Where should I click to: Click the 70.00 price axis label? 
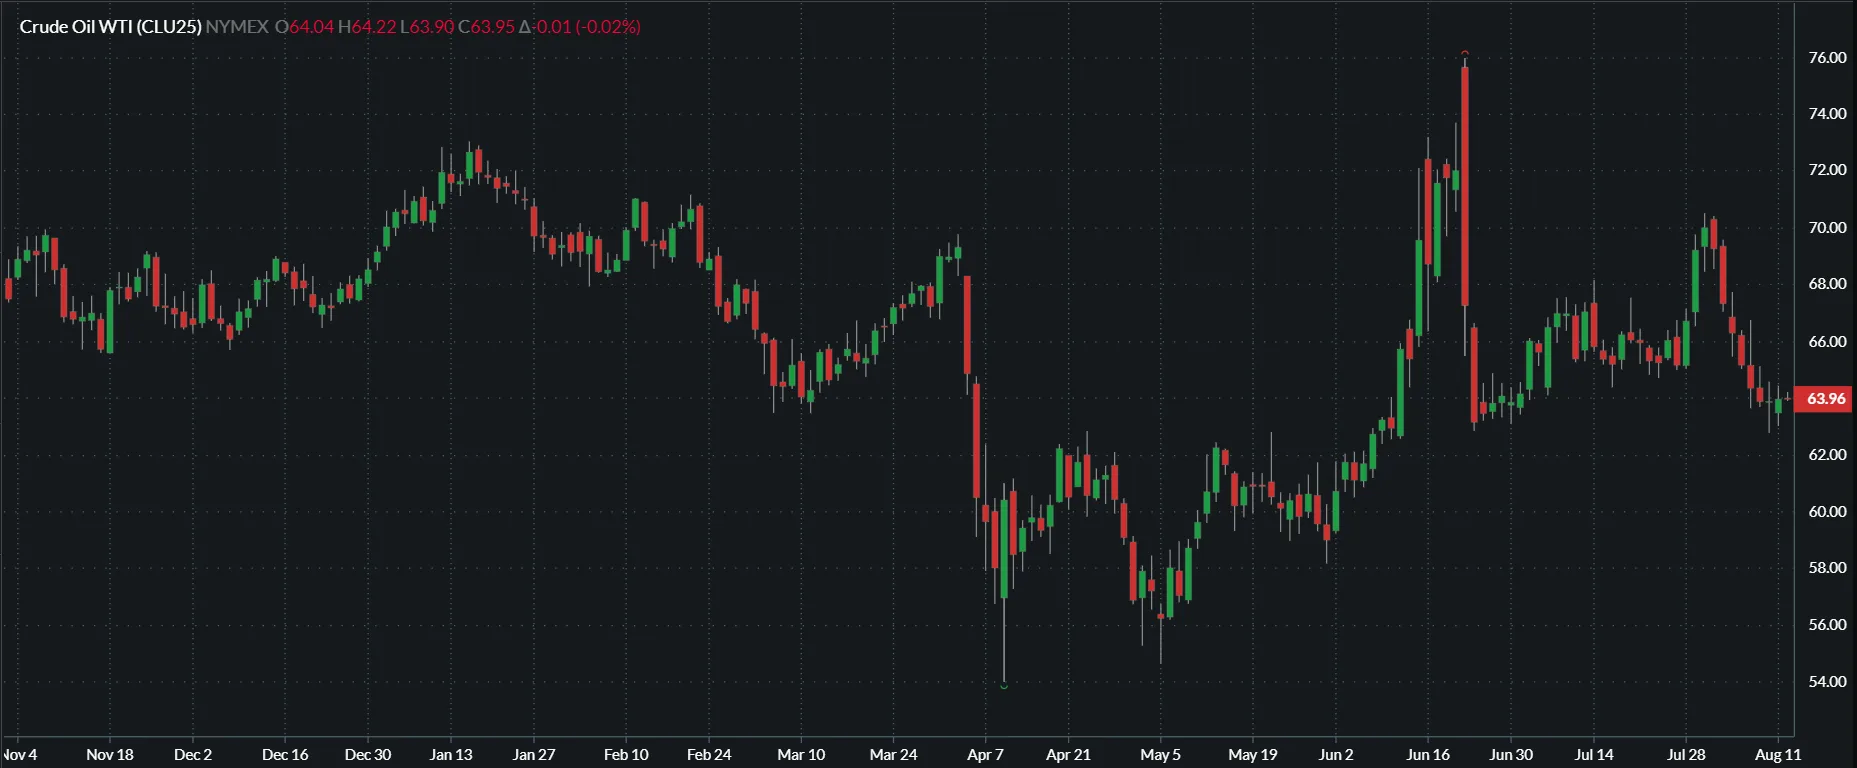tap(1827, 228)
